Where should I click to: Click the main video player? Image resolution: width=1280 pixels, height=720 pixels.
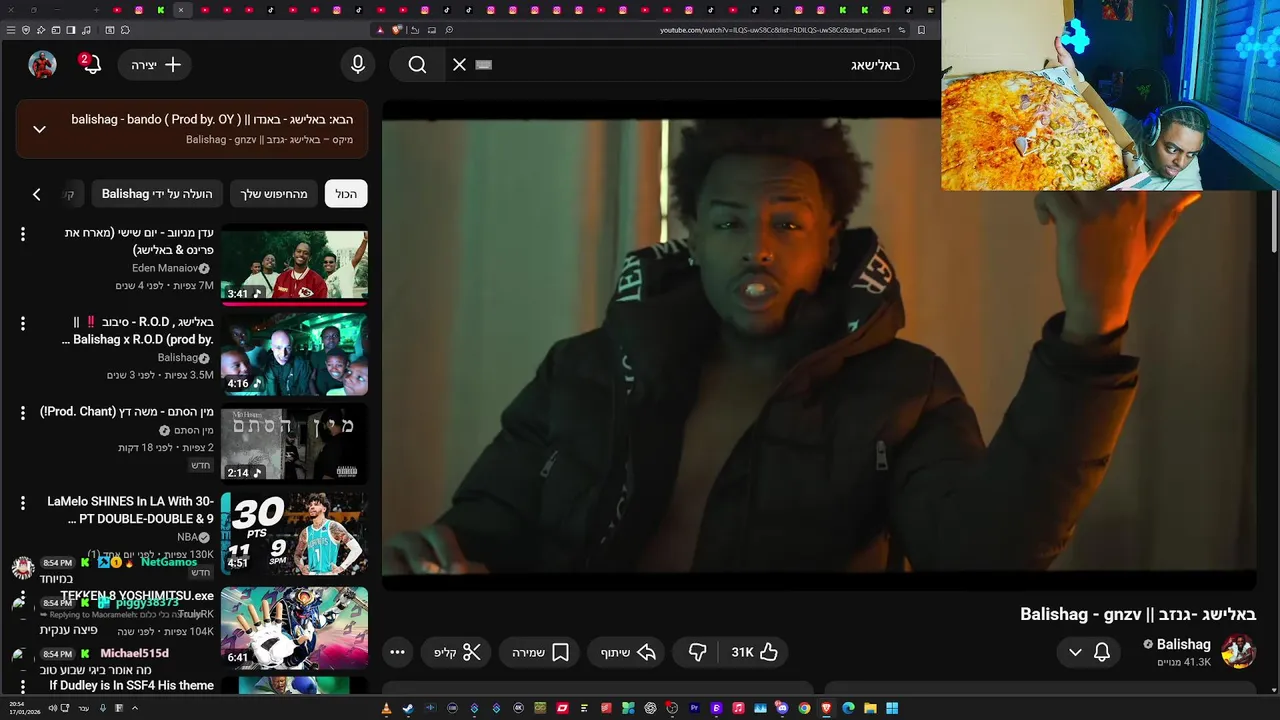click(x=818, y=345)
